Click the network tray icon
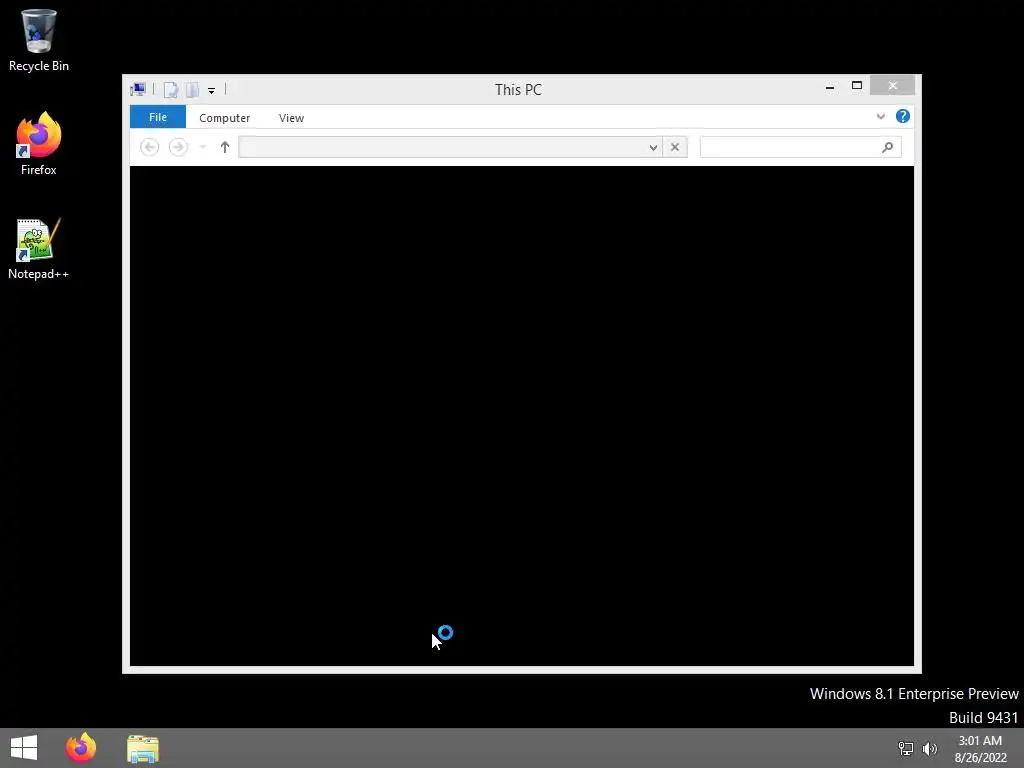Image resolution: width=1024 pixels, height=768 pixels. 905,748
